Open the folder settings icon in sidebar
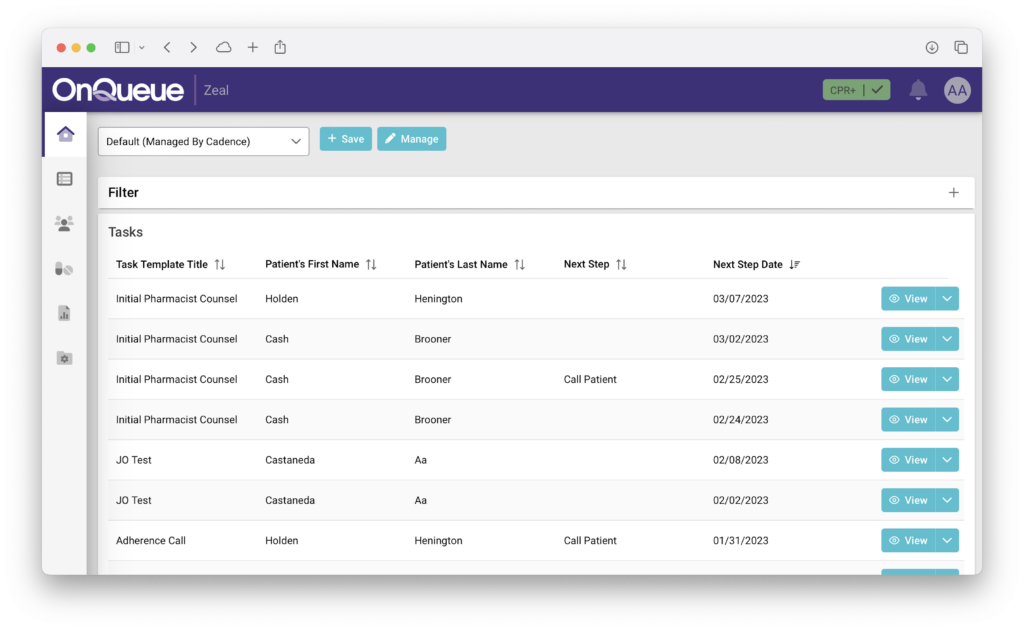 65,358
